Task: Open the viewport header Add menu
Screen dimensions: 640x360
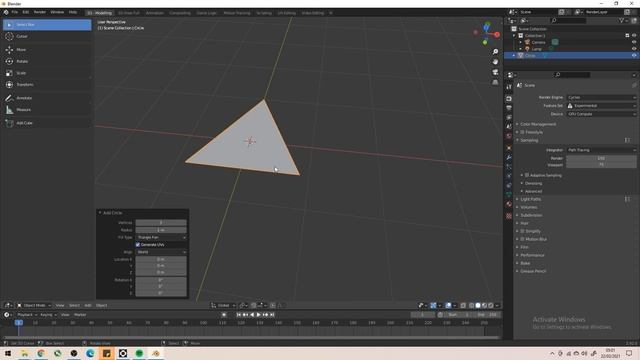Action: pos(88,306)
